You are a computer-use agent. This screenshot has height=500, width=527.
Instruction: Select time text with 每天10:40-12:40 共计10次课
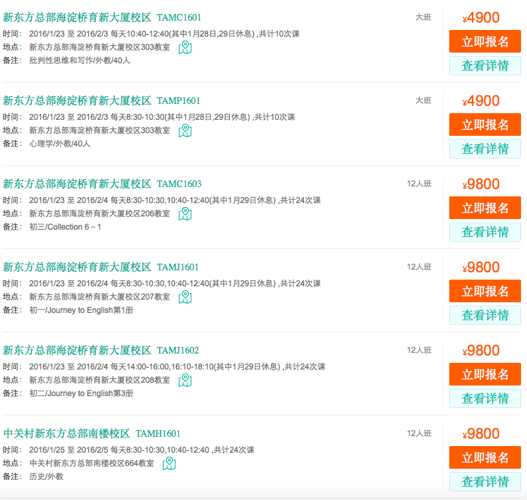pyautogui.click(x=164, y=34)
